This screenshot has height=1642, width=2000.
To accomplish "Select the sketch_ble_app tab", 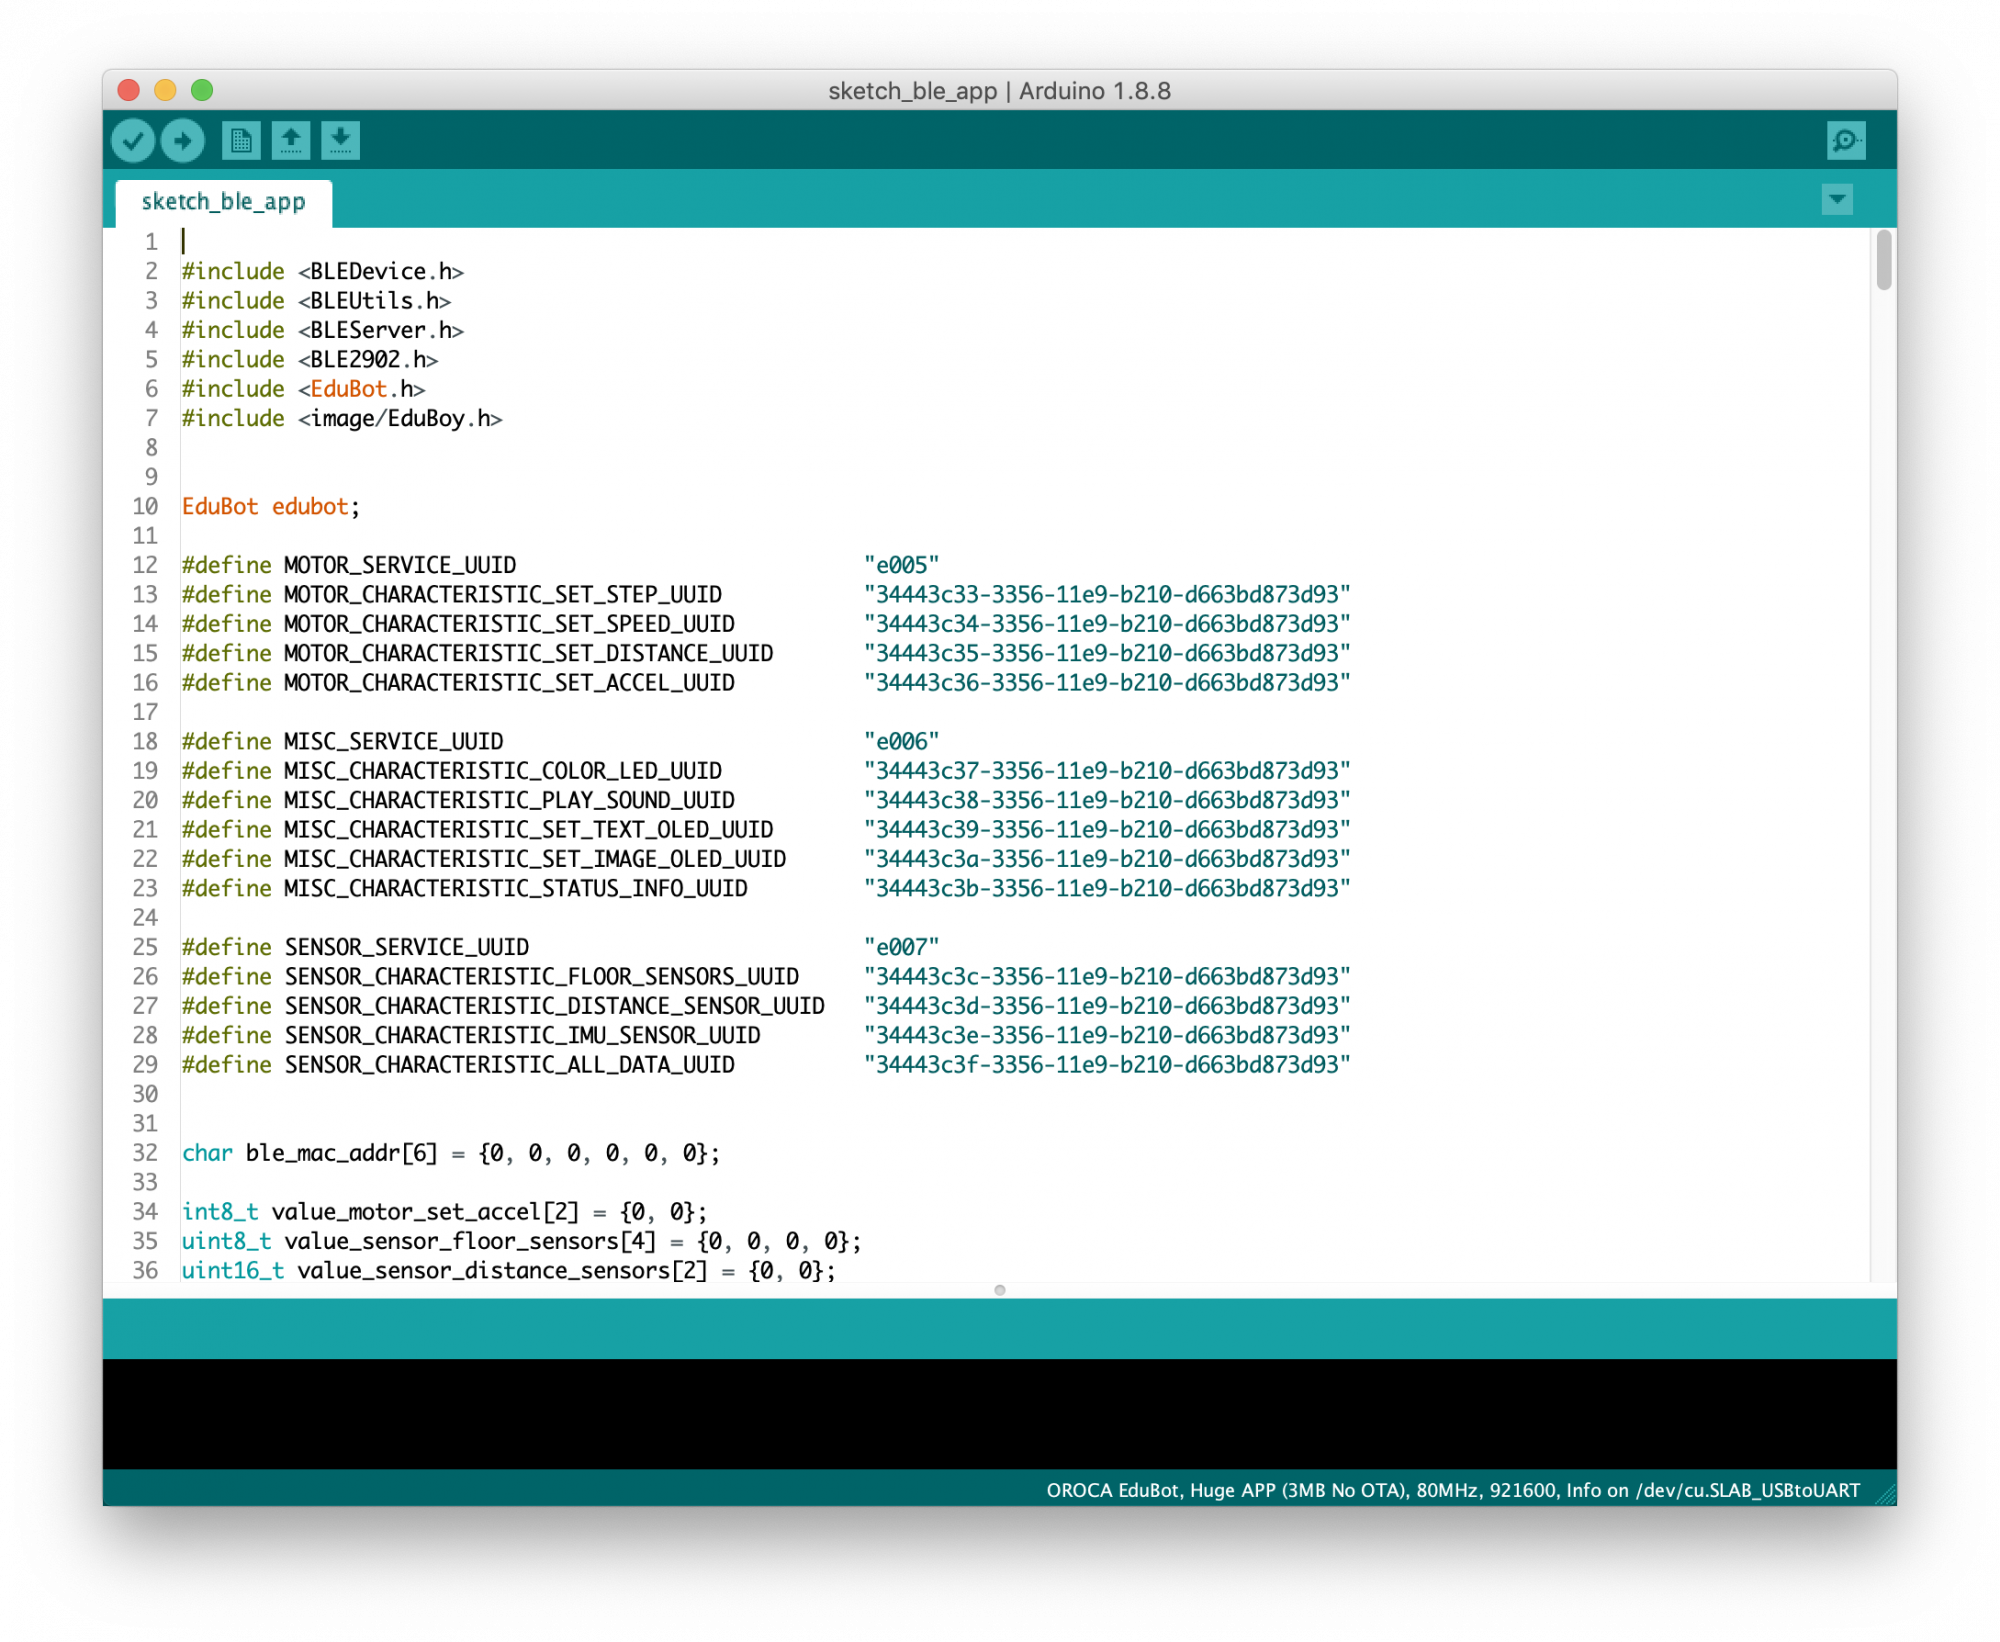I will pos(224,203).
